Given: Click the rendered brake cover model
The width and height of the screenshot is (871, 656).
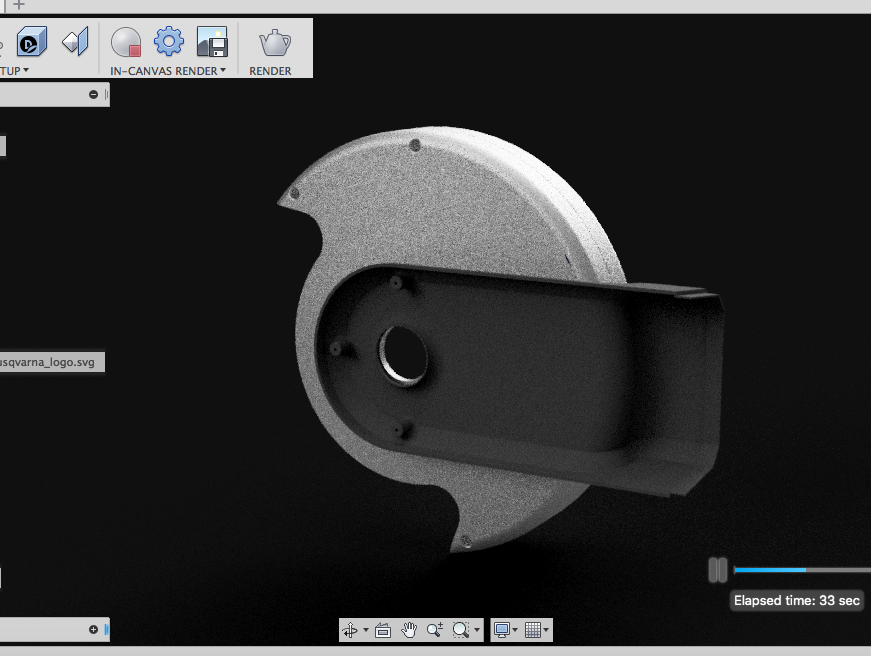Looking at the screenshot, I should tap(500, 339).
